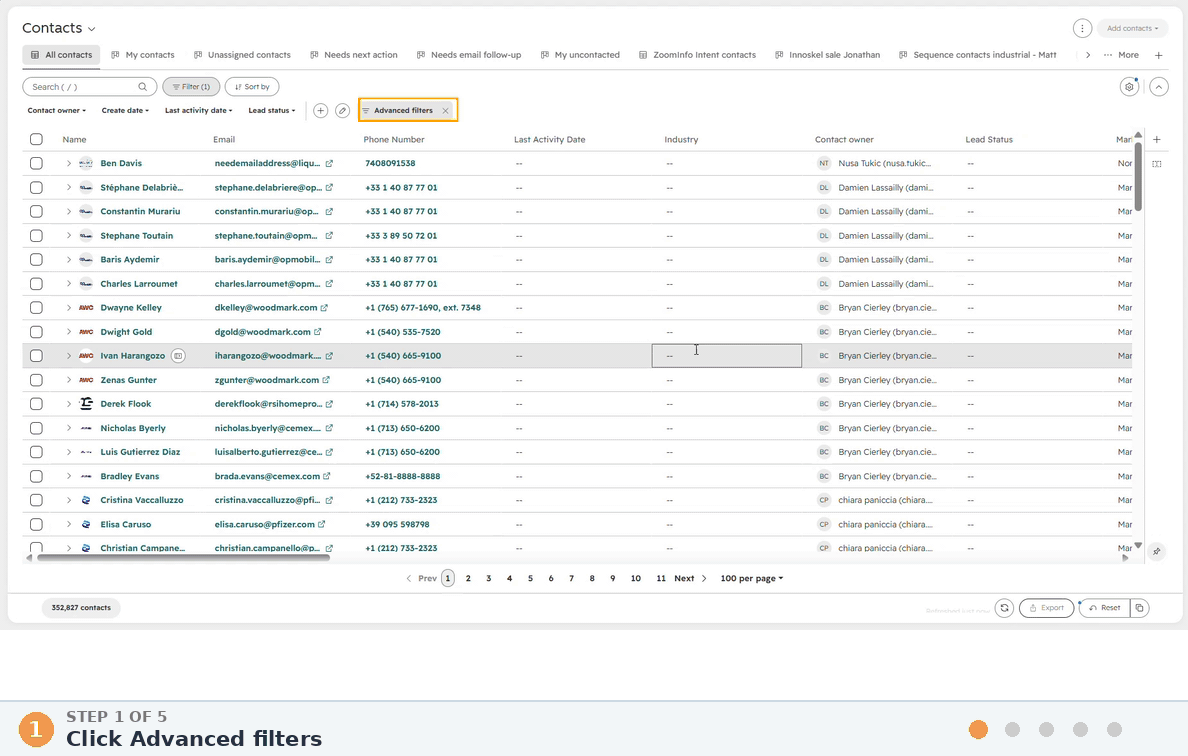The width and height of the screenshot is (1188, 756).
Task: Click the horizontal scrollbar under the table
Action: click(x=183, y=558)
